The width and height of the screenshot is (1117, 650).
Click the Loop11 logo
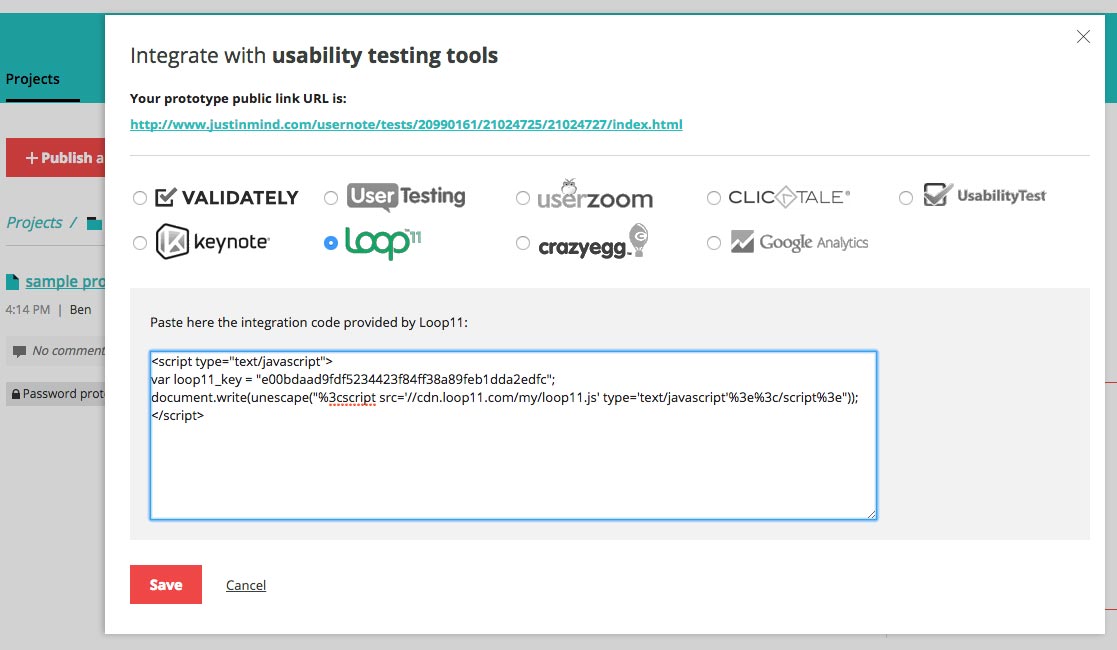pyautogui.click(x=383, y=242)
